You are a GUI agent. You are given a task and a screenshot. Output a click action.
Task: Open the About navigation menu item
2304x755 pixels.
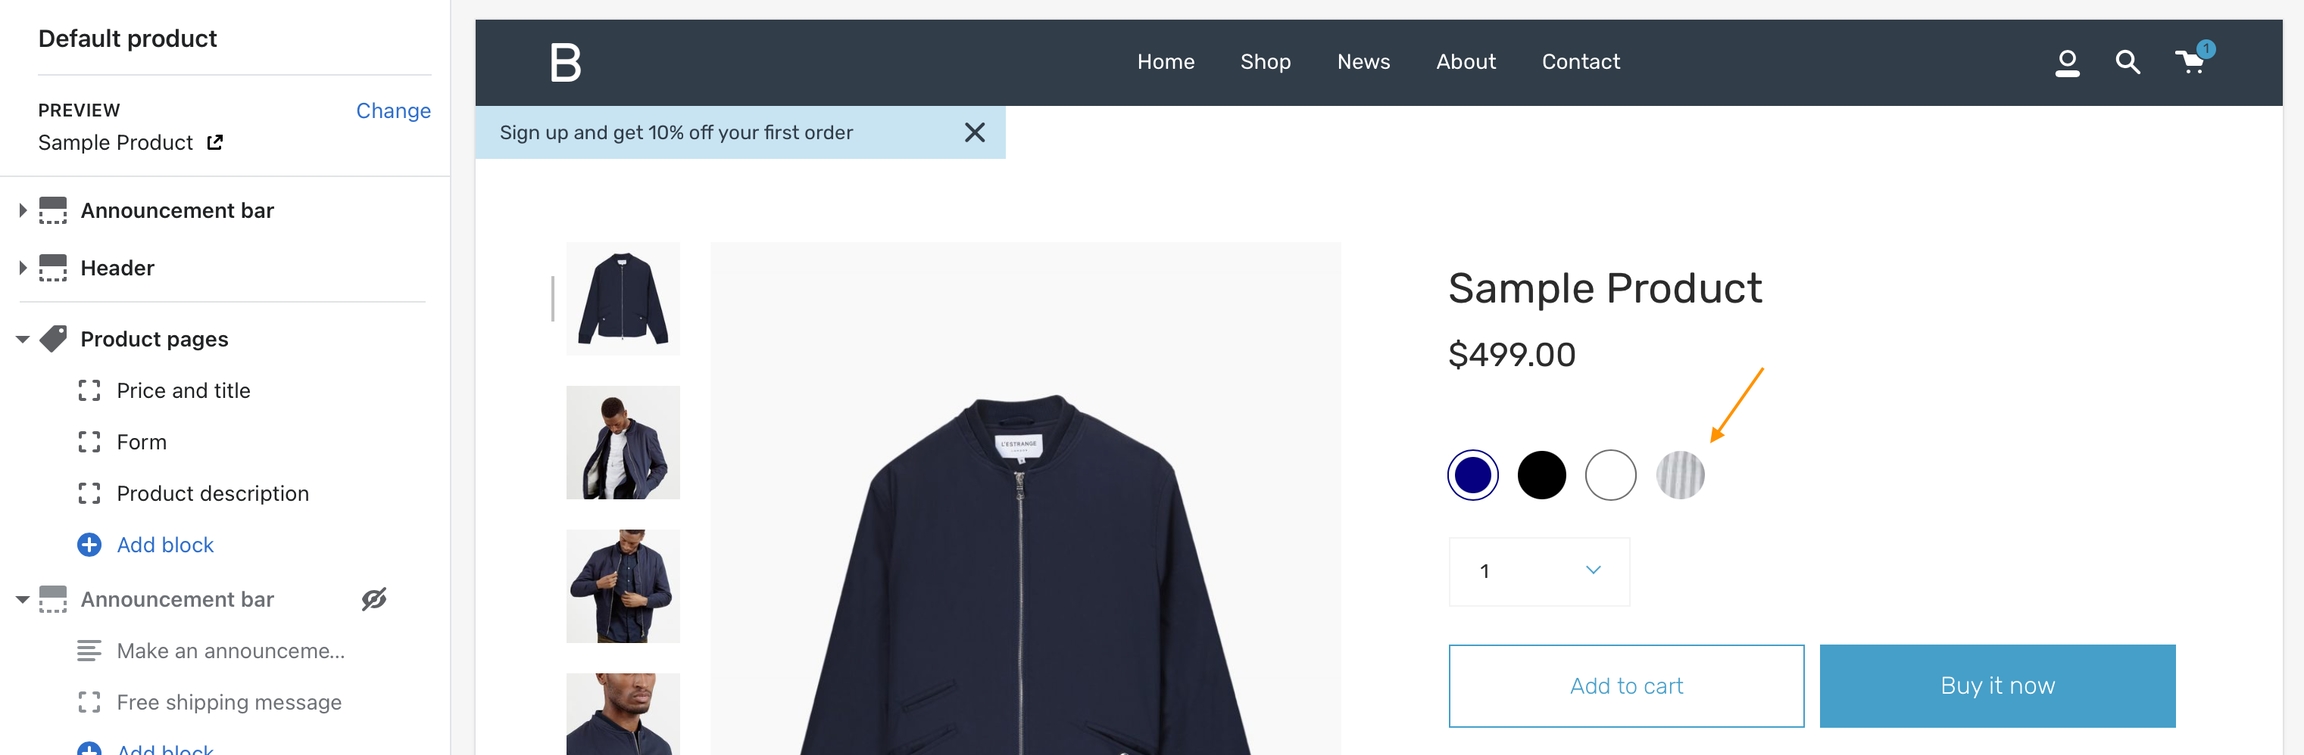pyautogui.click(x=1466, y=62)
